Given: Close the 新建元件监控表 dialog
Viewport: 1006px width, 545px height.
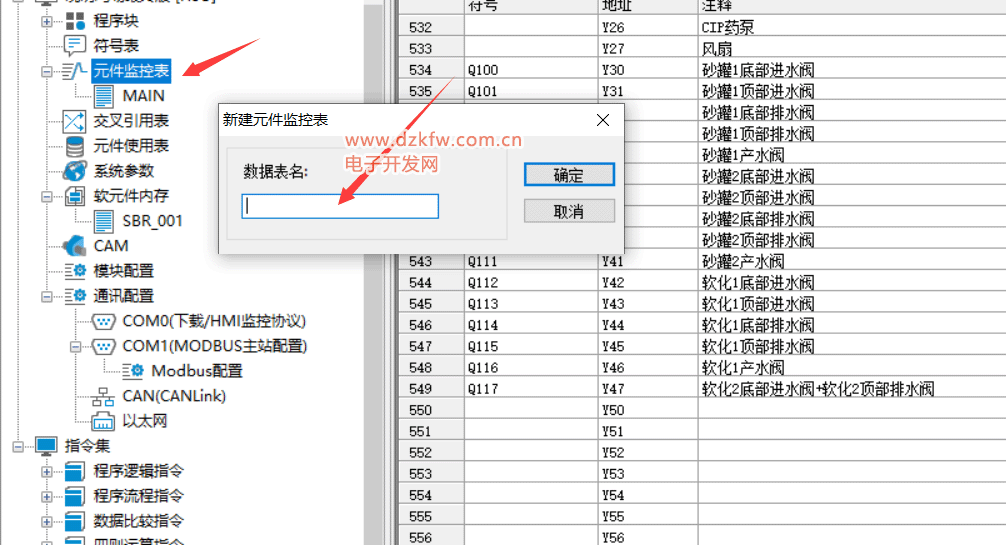Looking at the screenshot, I should click(603, 120).
